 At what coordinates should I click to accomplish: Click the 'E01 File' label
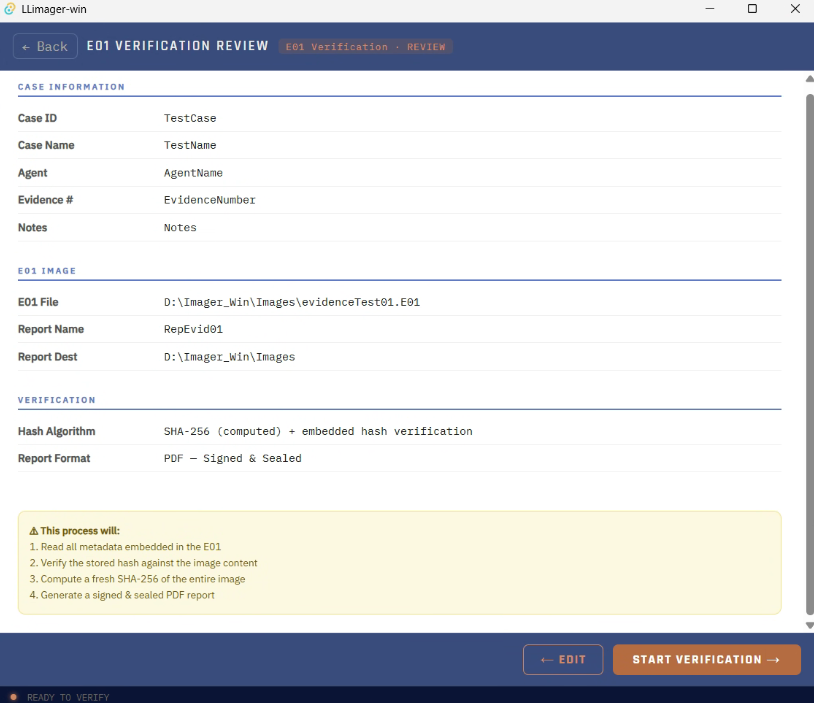point(38,302)
